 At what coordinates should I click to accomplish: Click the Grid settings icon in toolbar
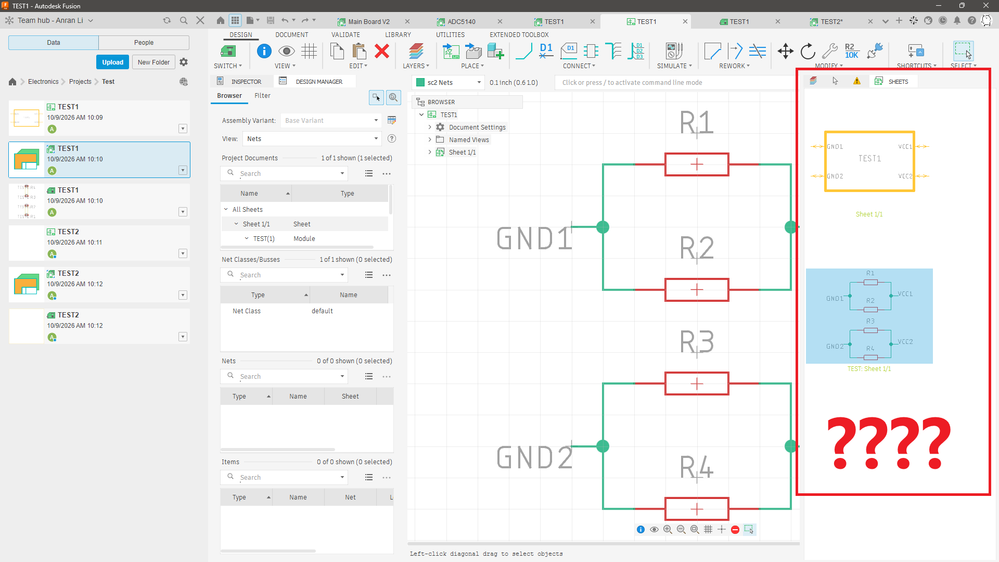click(309, 51)
